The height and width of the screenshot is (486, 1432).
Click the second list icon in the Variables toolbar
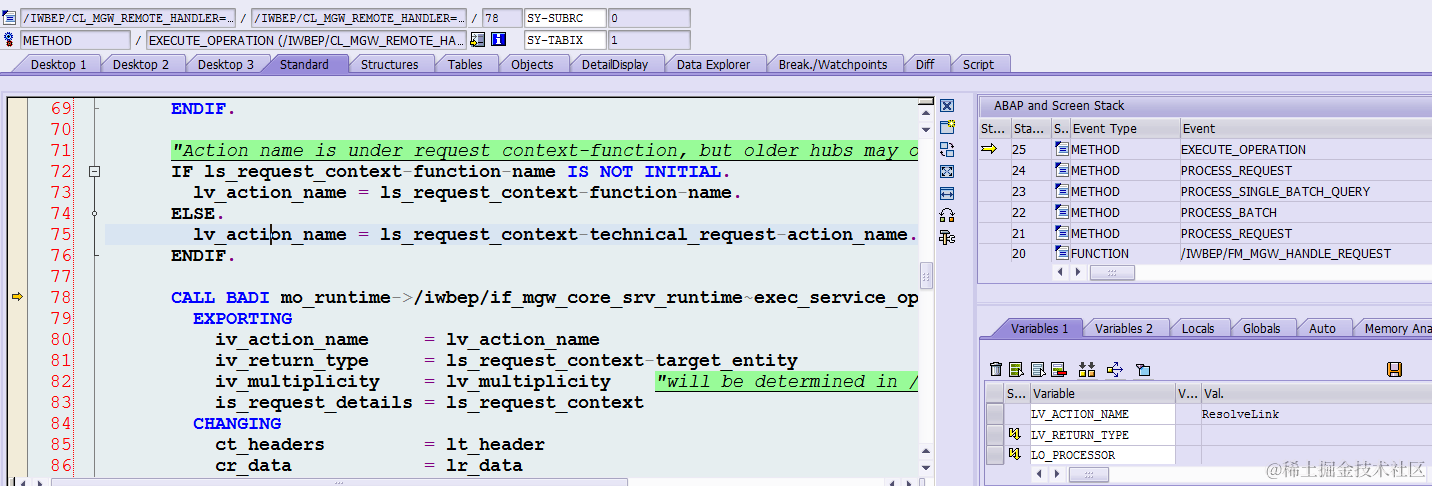coord(1038,370)
